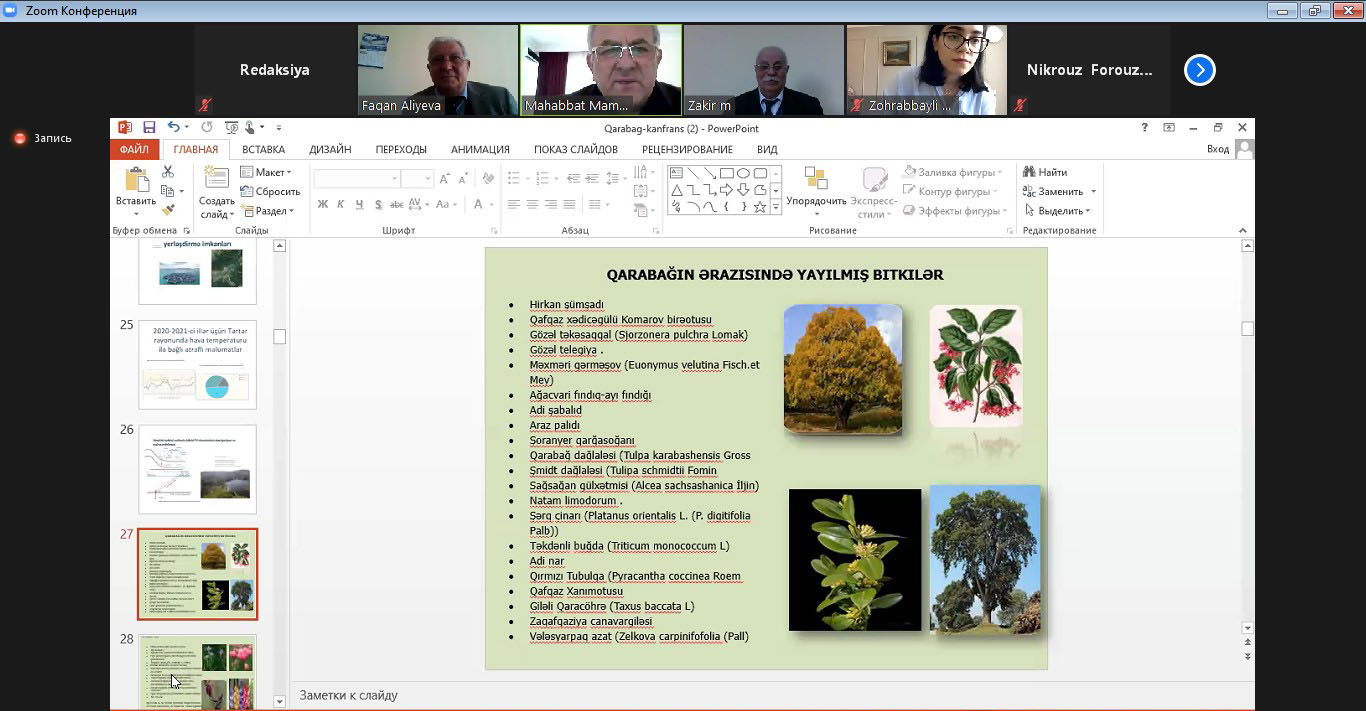Select slide 26 thumbnail
Image resolution: width=1366 pixels, height=711 pixels.
pyautogui.click(x=197, y=469)
